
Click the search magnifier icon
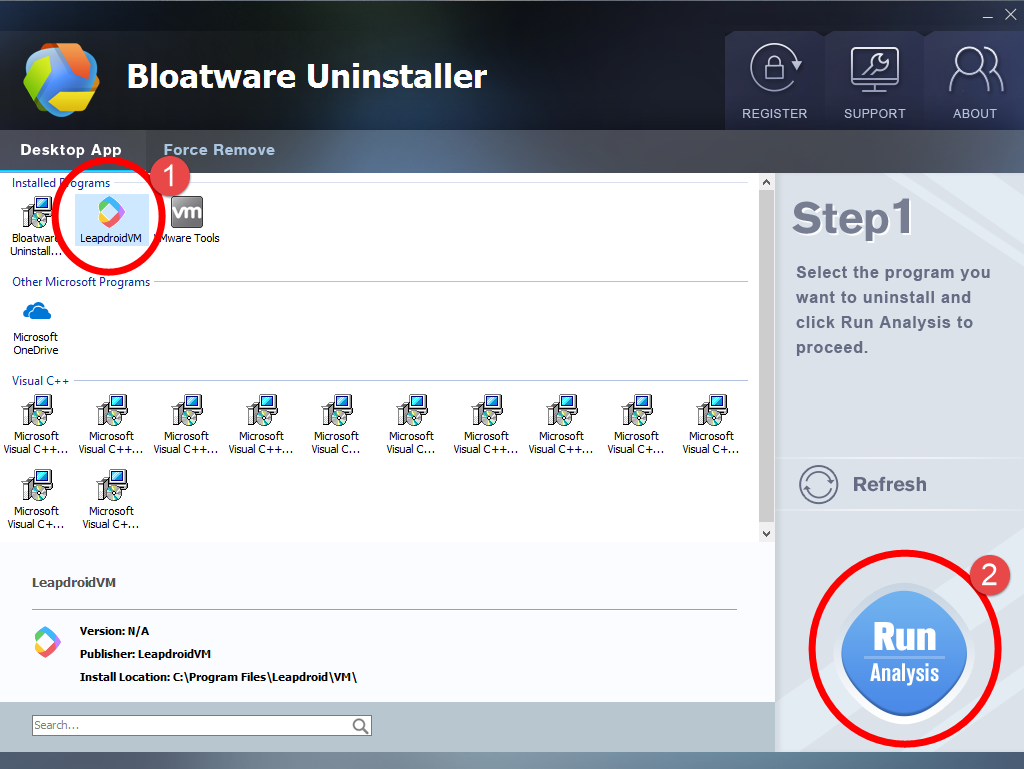(x=360, y=726)
